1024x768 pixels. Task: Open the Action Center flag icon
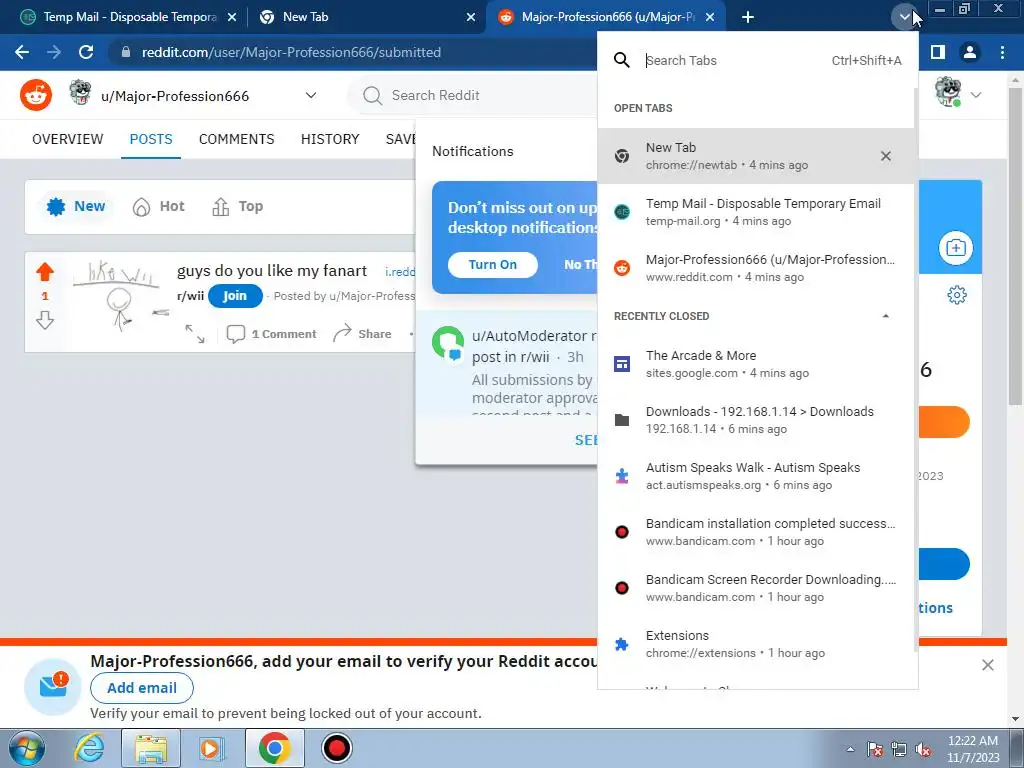tap(874, 749)
